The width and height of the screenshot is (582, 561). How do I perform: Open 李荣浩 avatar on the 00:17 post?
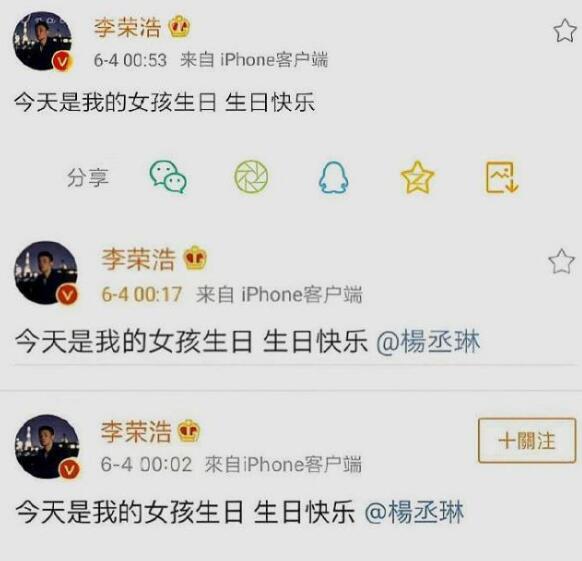coord(46,273)
